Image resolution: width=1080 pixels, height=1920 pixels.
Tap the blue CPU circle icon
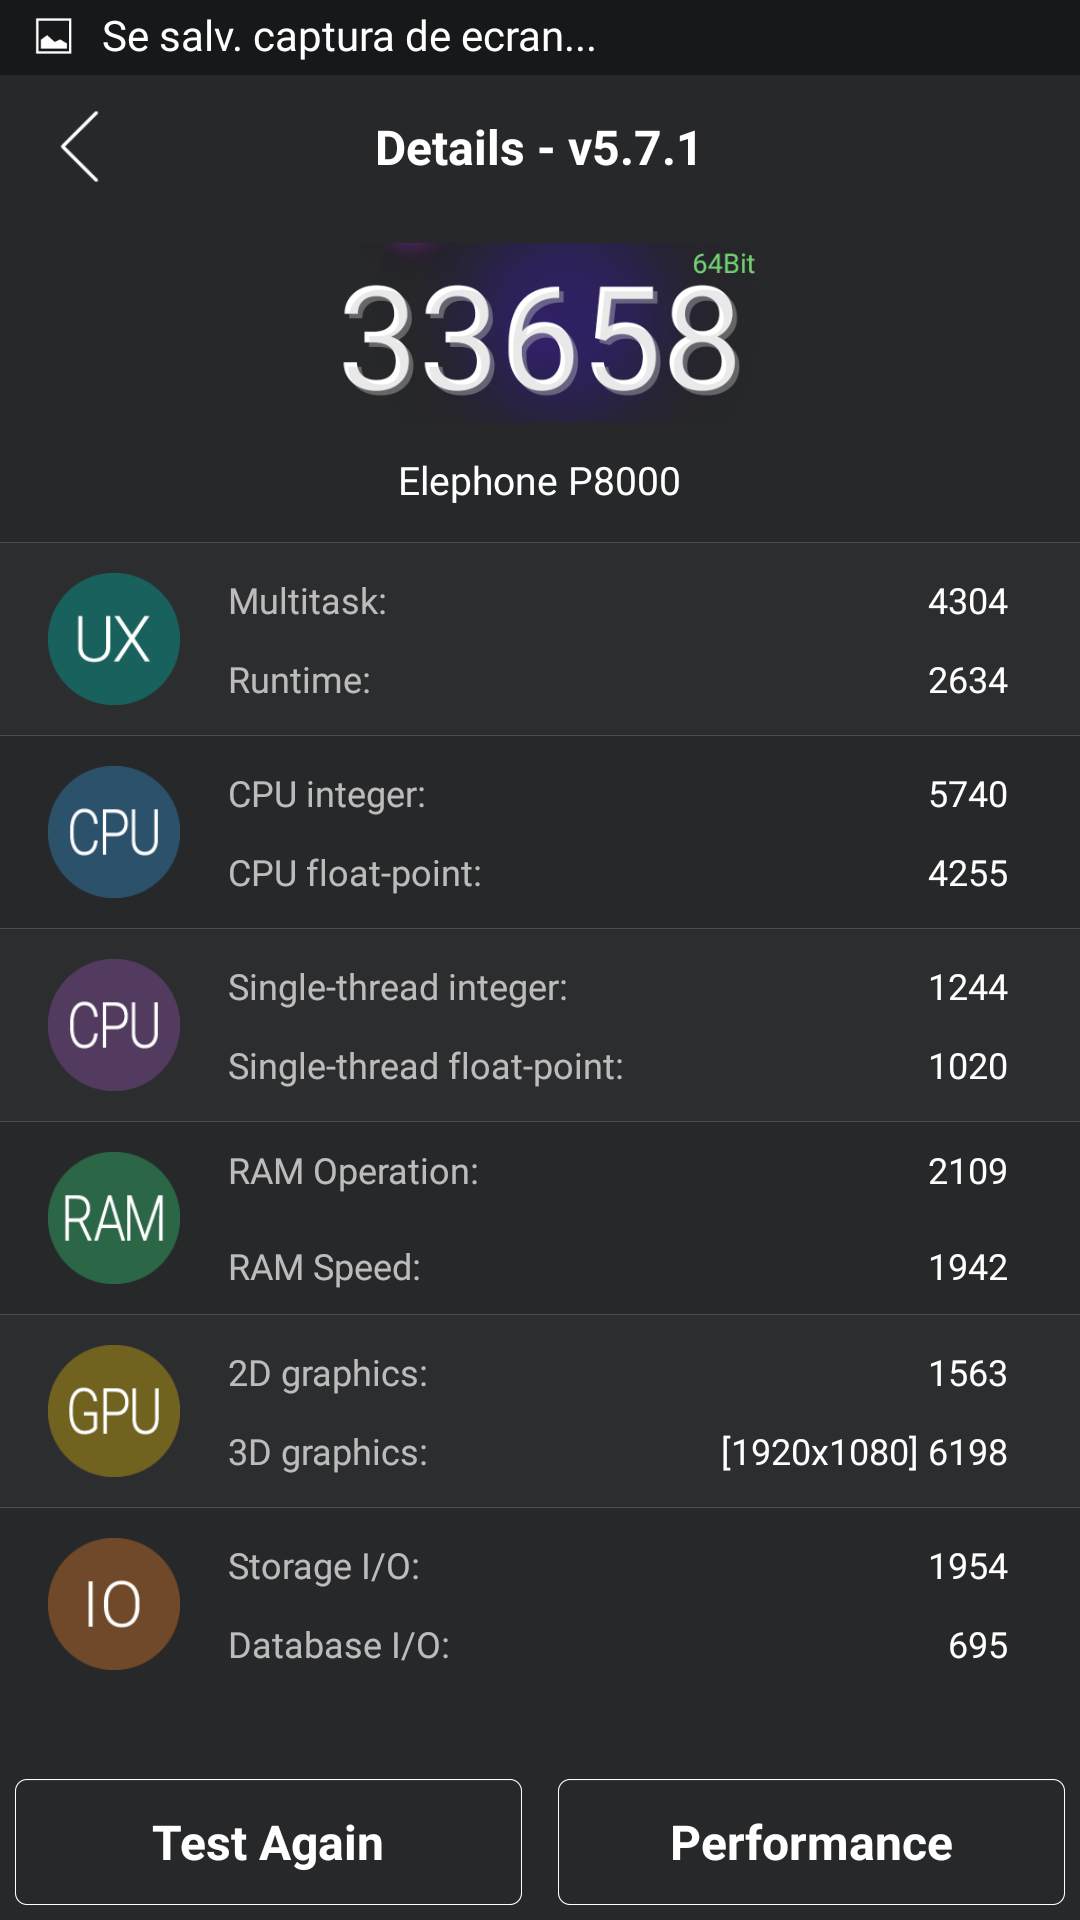tap(114, 832)
